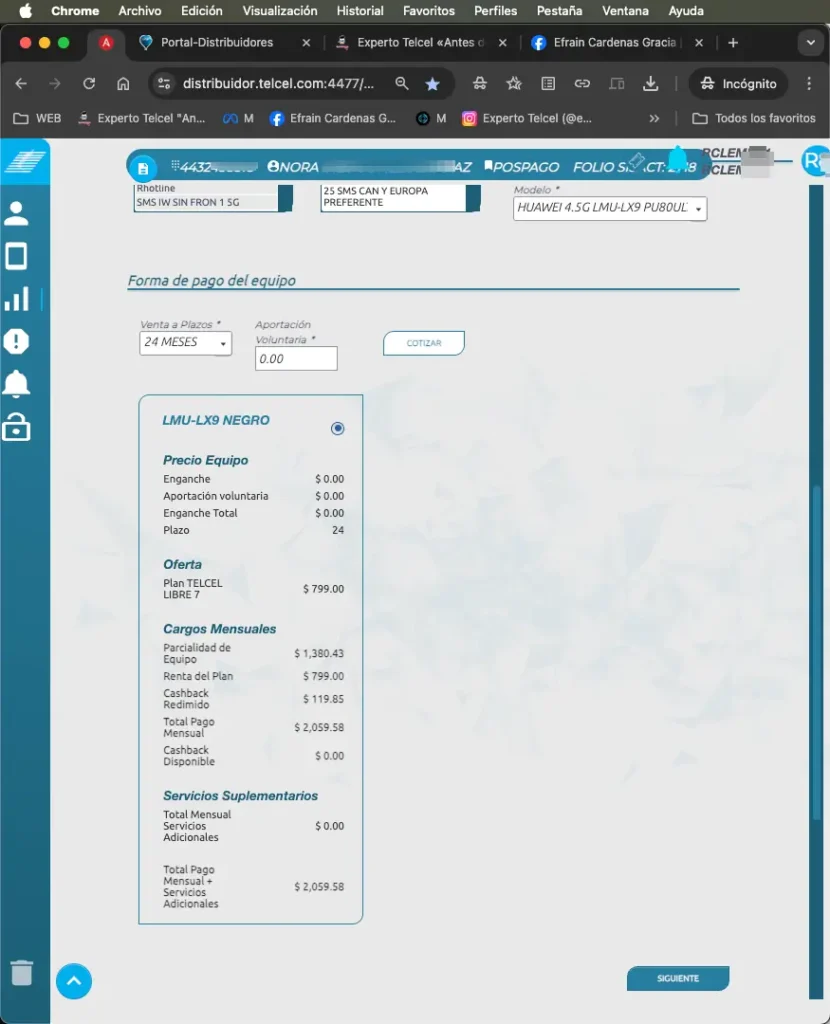Open the Apple menu
The image size is (830, 1024).
[x=25, y=10]
